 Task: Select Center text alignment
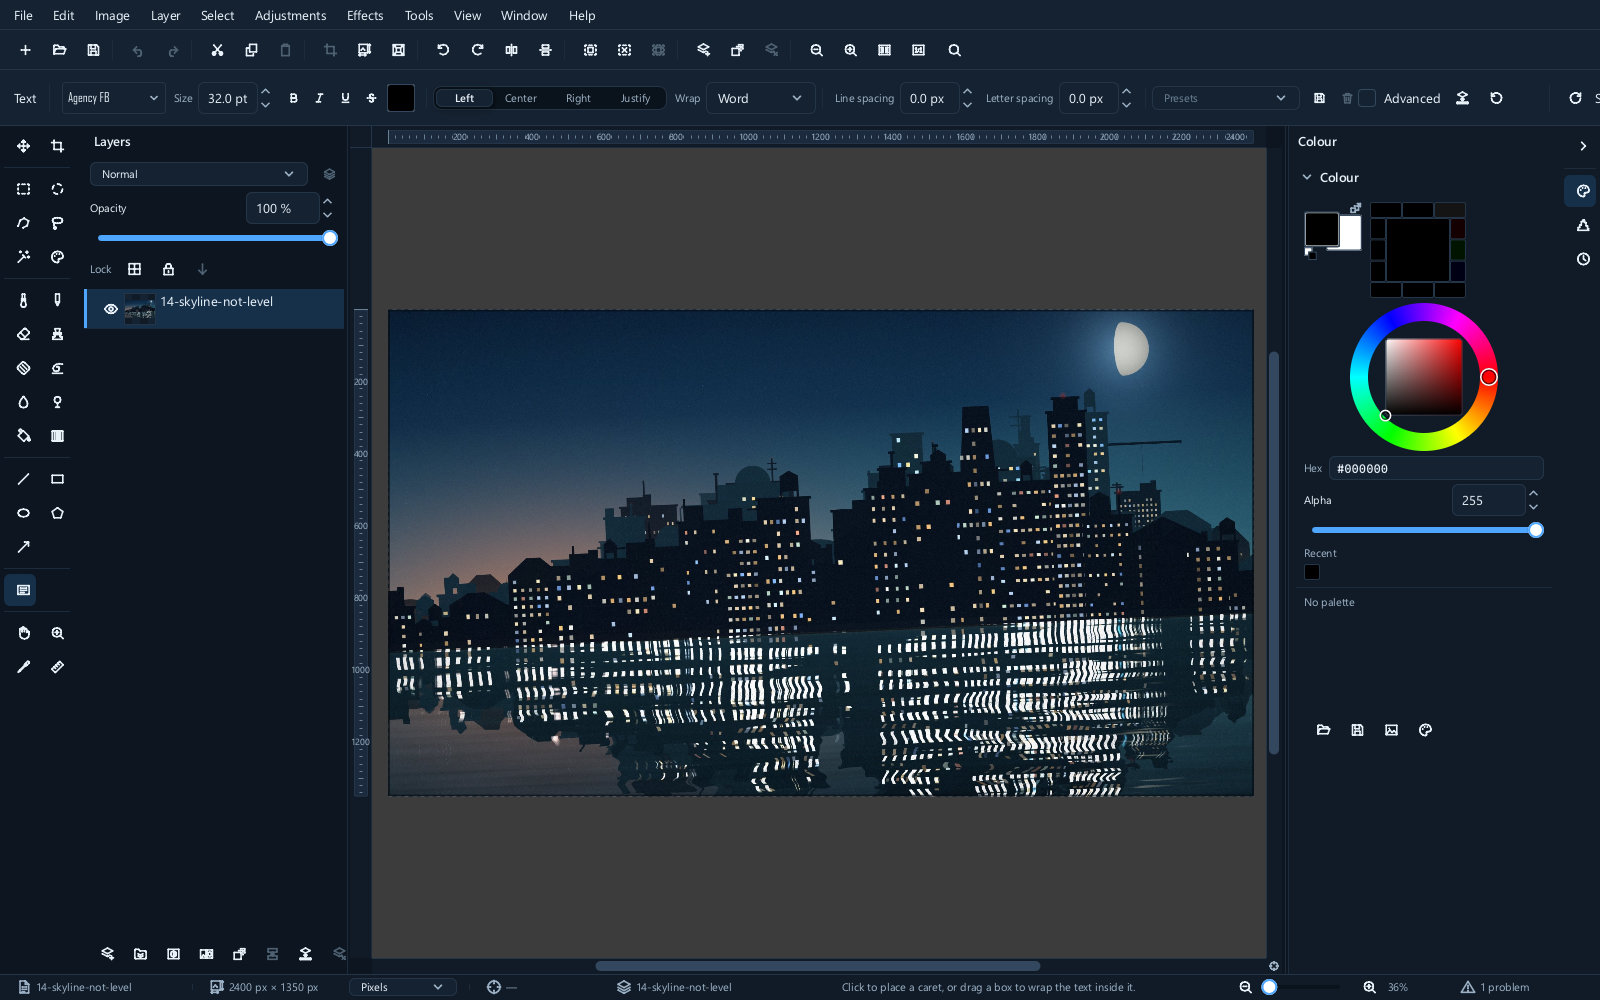tap(520, 98)
